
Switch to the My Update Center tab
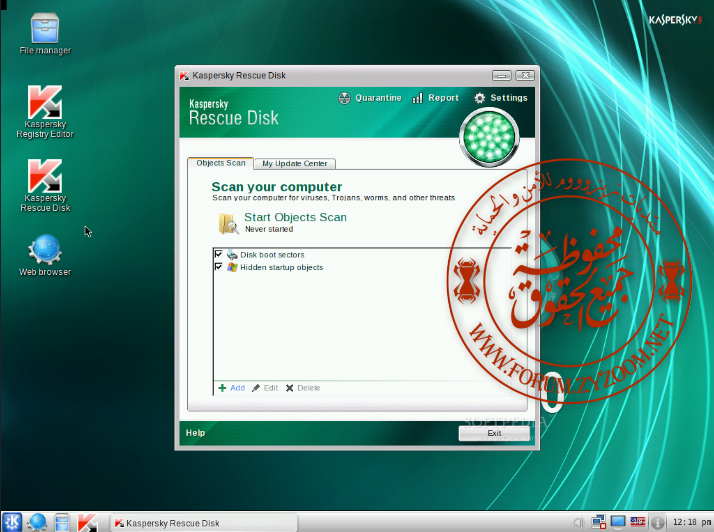[x=295, y=164]
